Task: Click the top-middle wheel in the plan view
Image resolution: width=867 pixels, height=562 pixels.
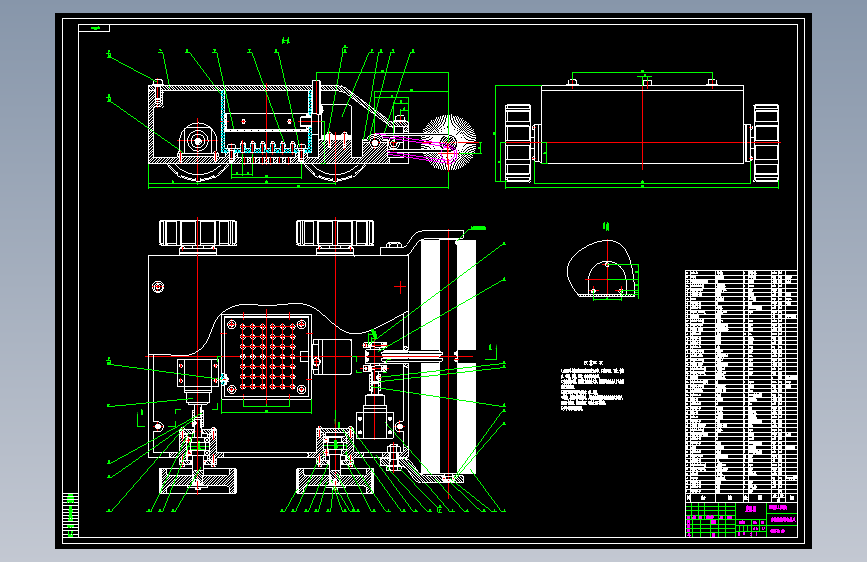Action: [x=335, y=233]
